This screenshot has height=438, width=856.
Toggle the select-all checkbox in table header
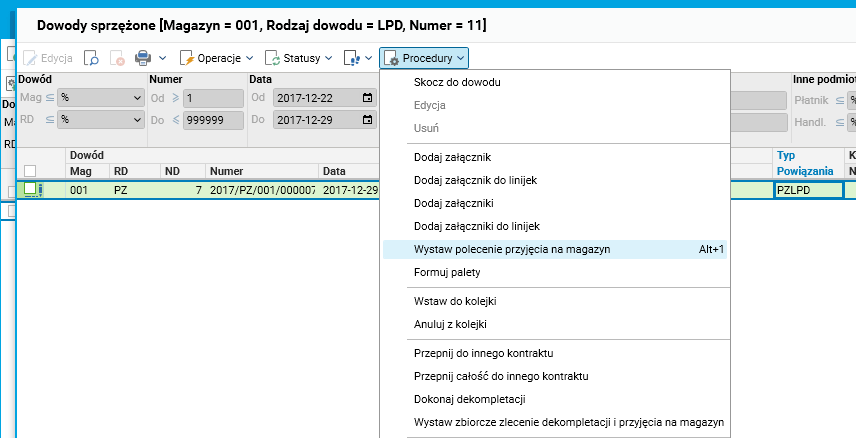coord(30,171)
